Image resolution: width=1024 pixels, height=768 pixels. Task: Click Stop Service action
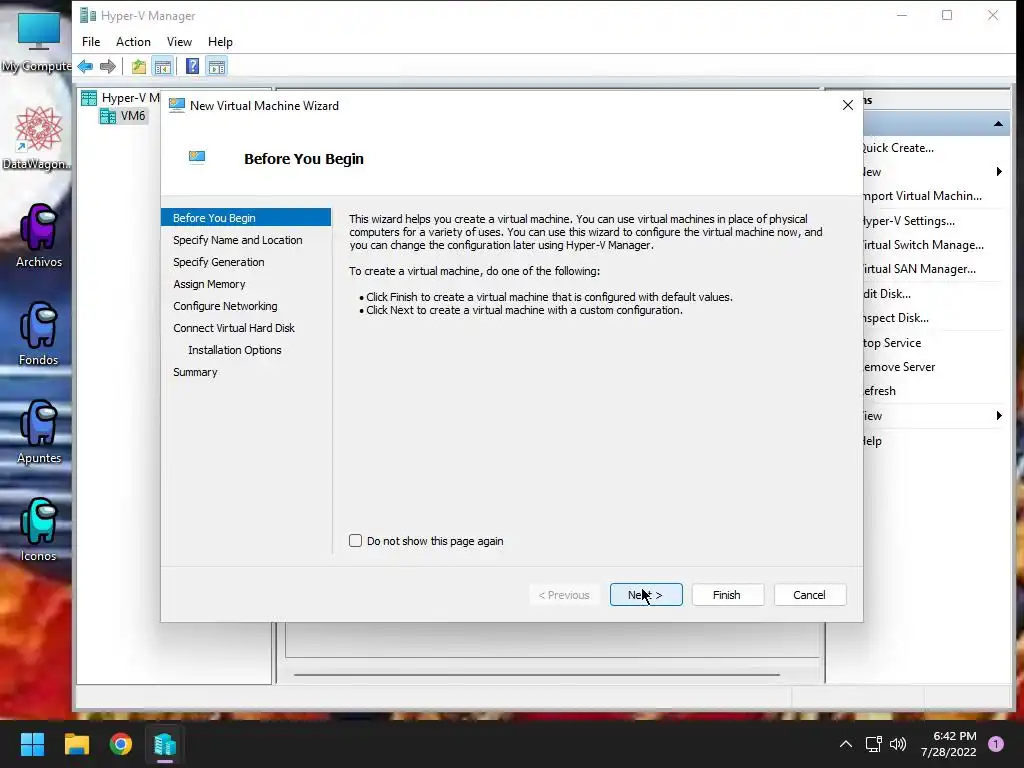point(892,343)
